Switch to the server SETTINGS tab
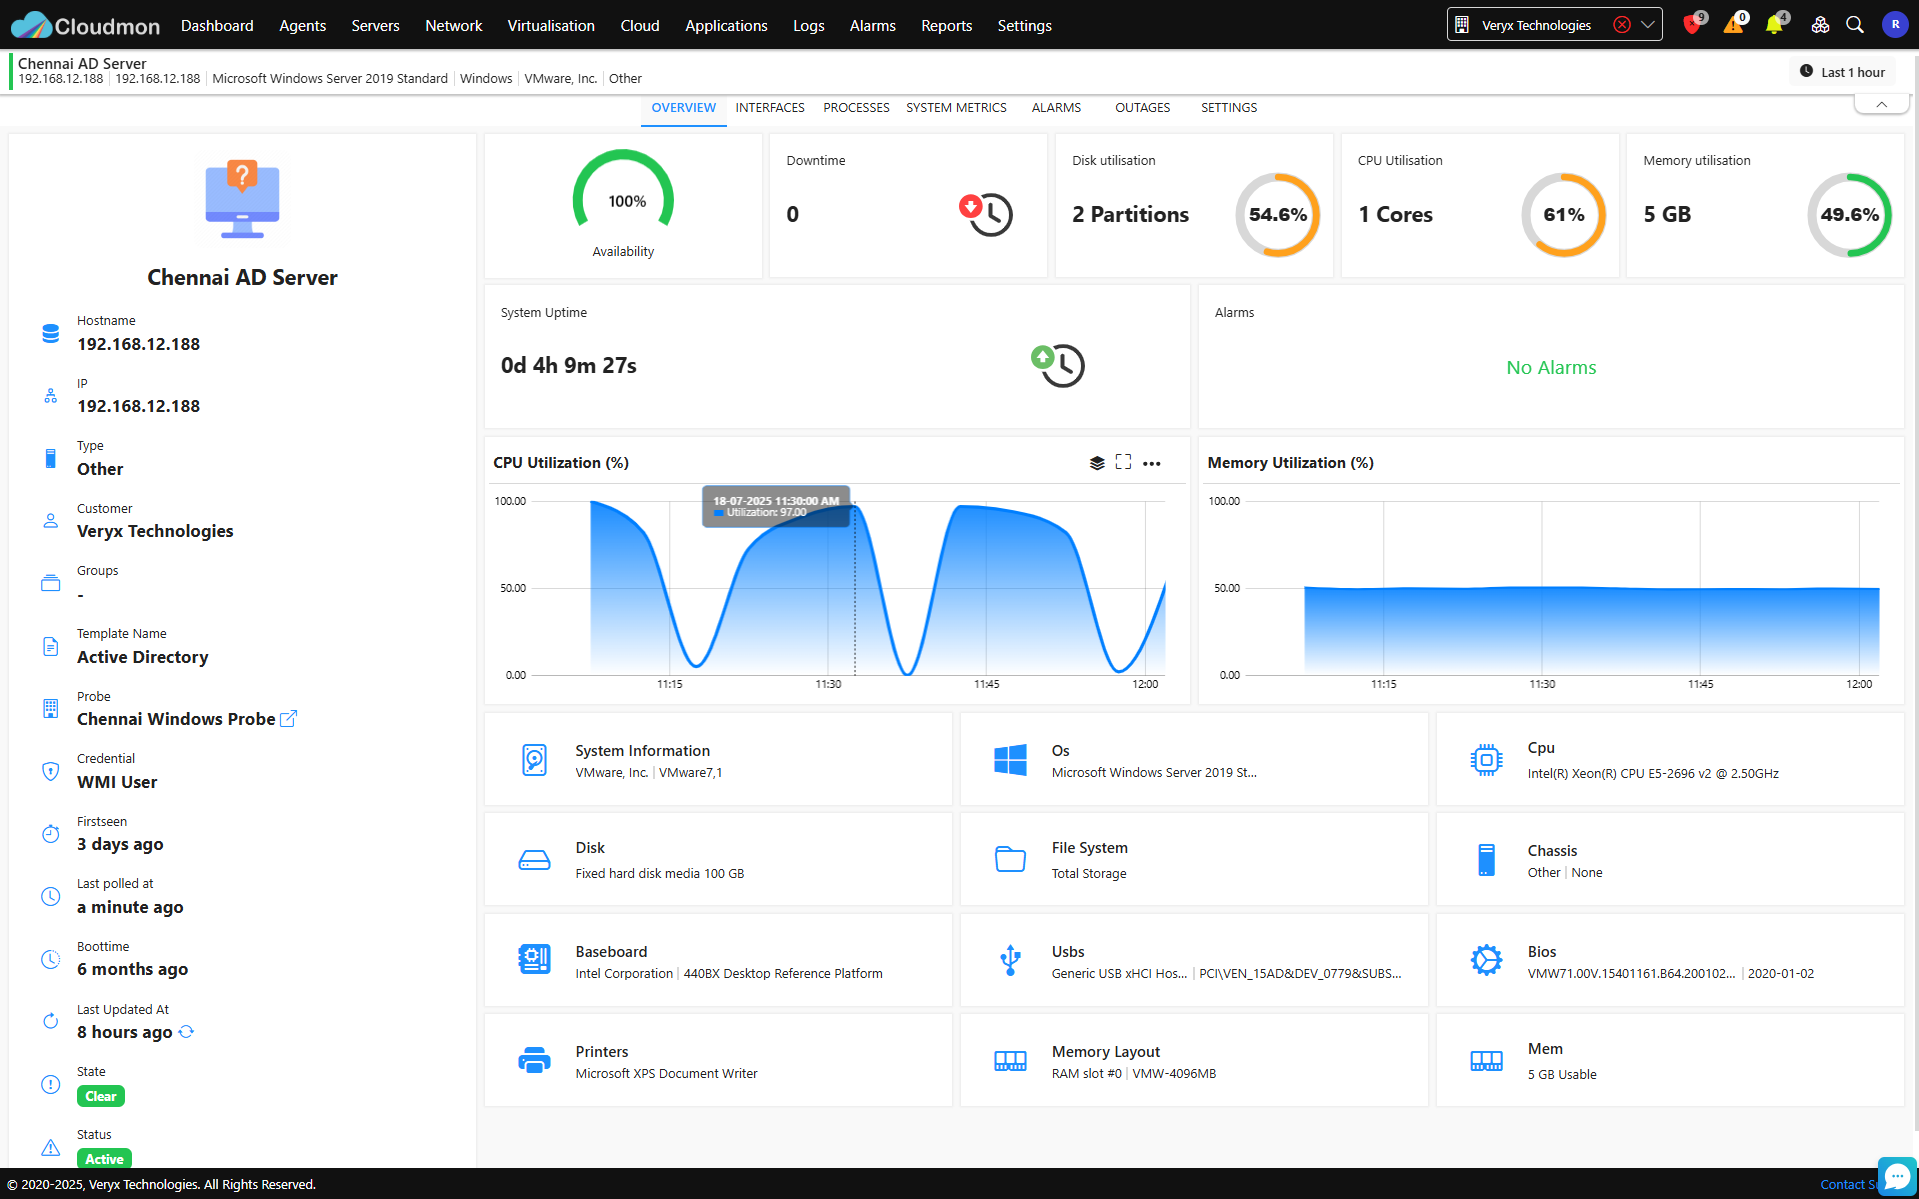1919x1199 pixels. click(x=1229, y=107)
